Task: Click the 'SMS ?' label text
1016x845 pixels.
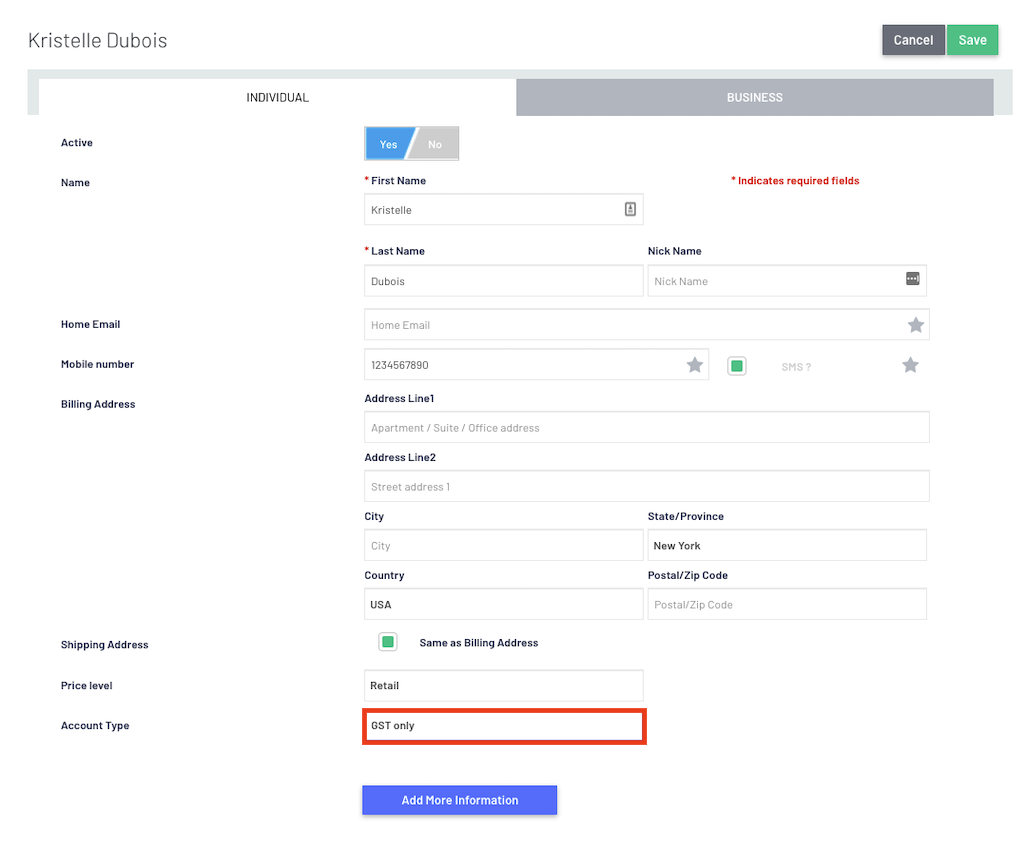Action: [796, 367]
